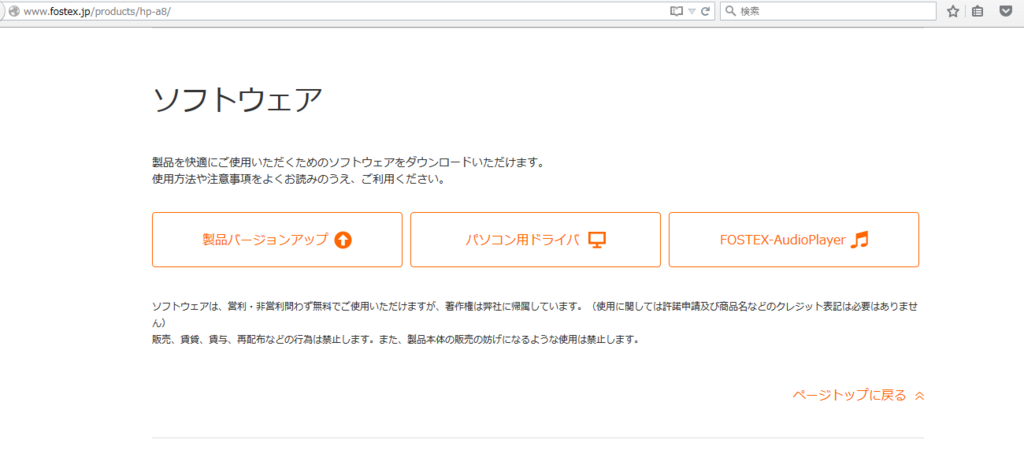
Task: Open 製品バージョンアップ button
Action: coord(277,240)
